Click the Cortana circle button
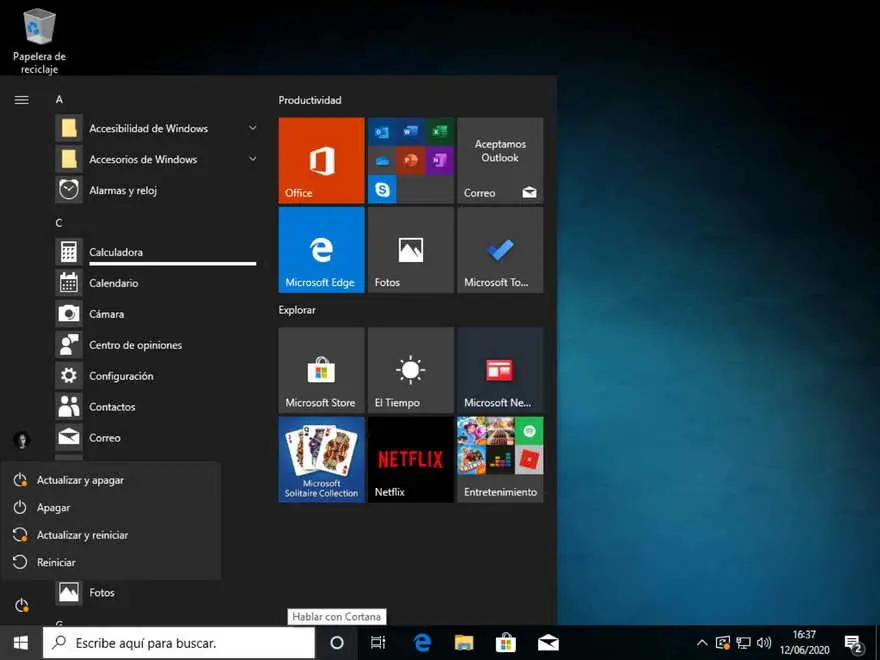Screen dimensions: 880x660 point(337,643)
